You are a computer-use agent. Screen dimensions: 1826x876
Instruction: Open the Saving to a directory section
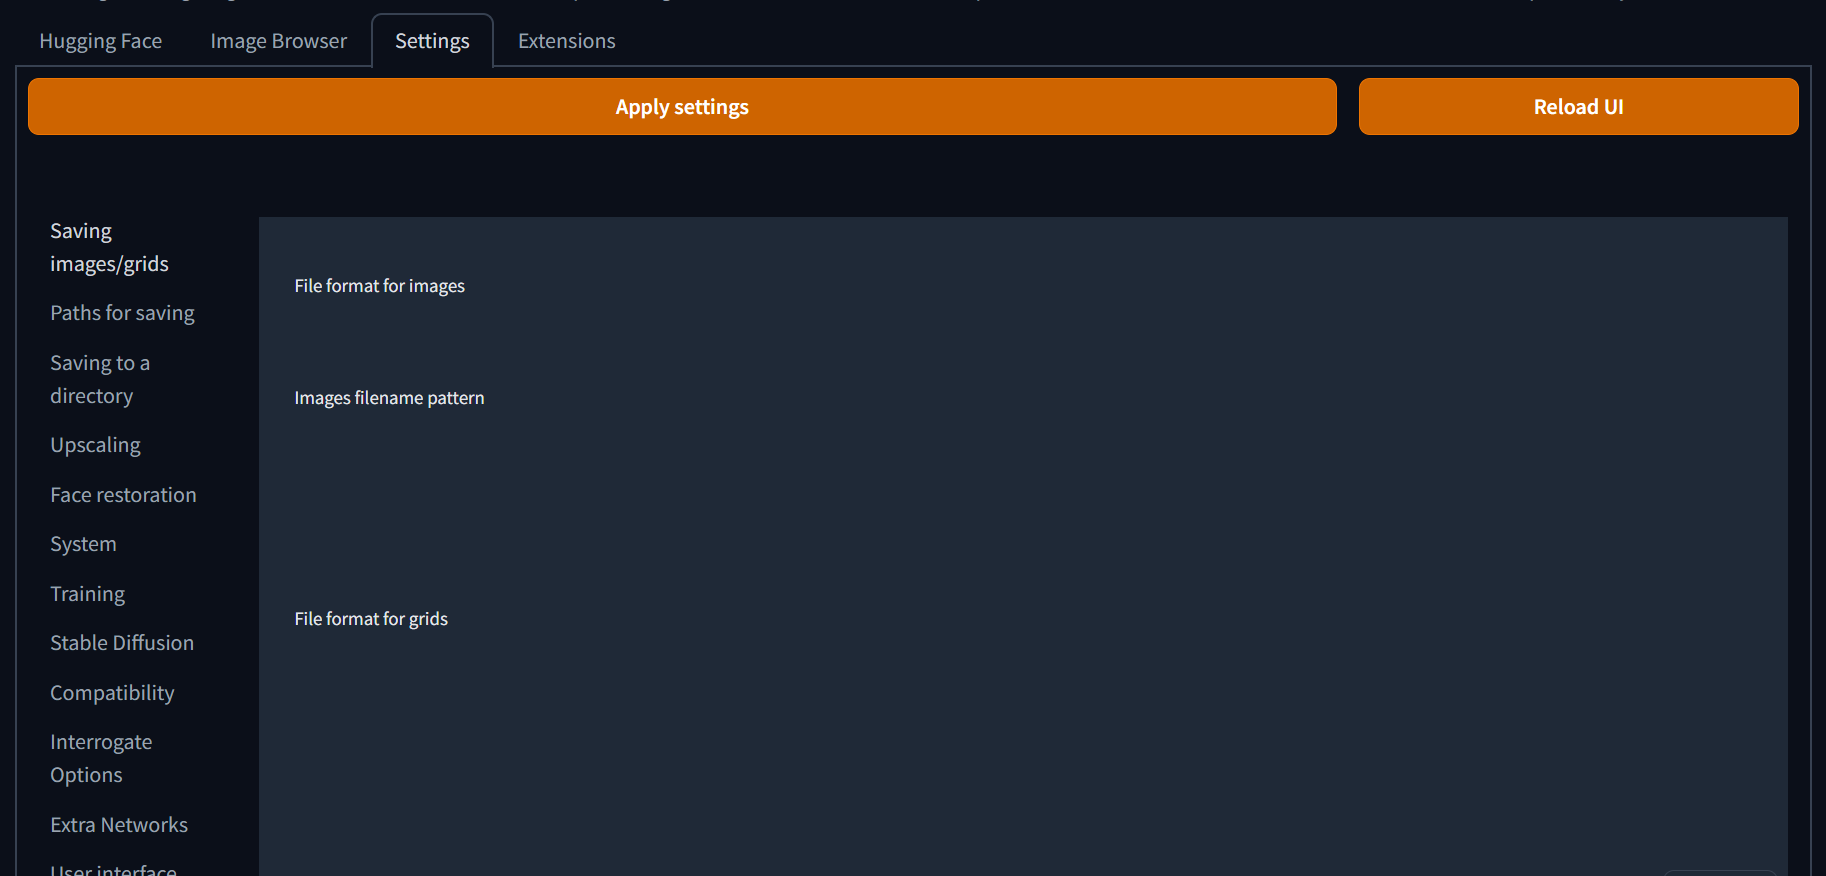(99, 378)
